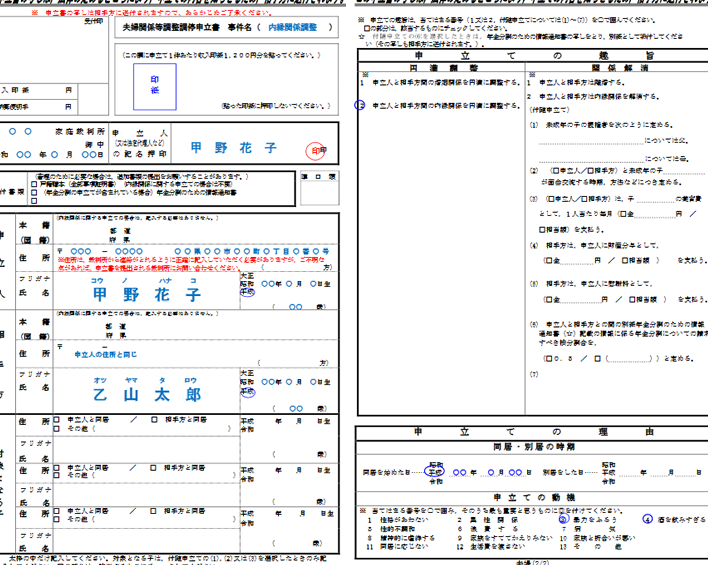Check 申立人 box in item (2) visitation
This screenshot has height=565, width=708.
pyautogui.click(x=555, y=171)
